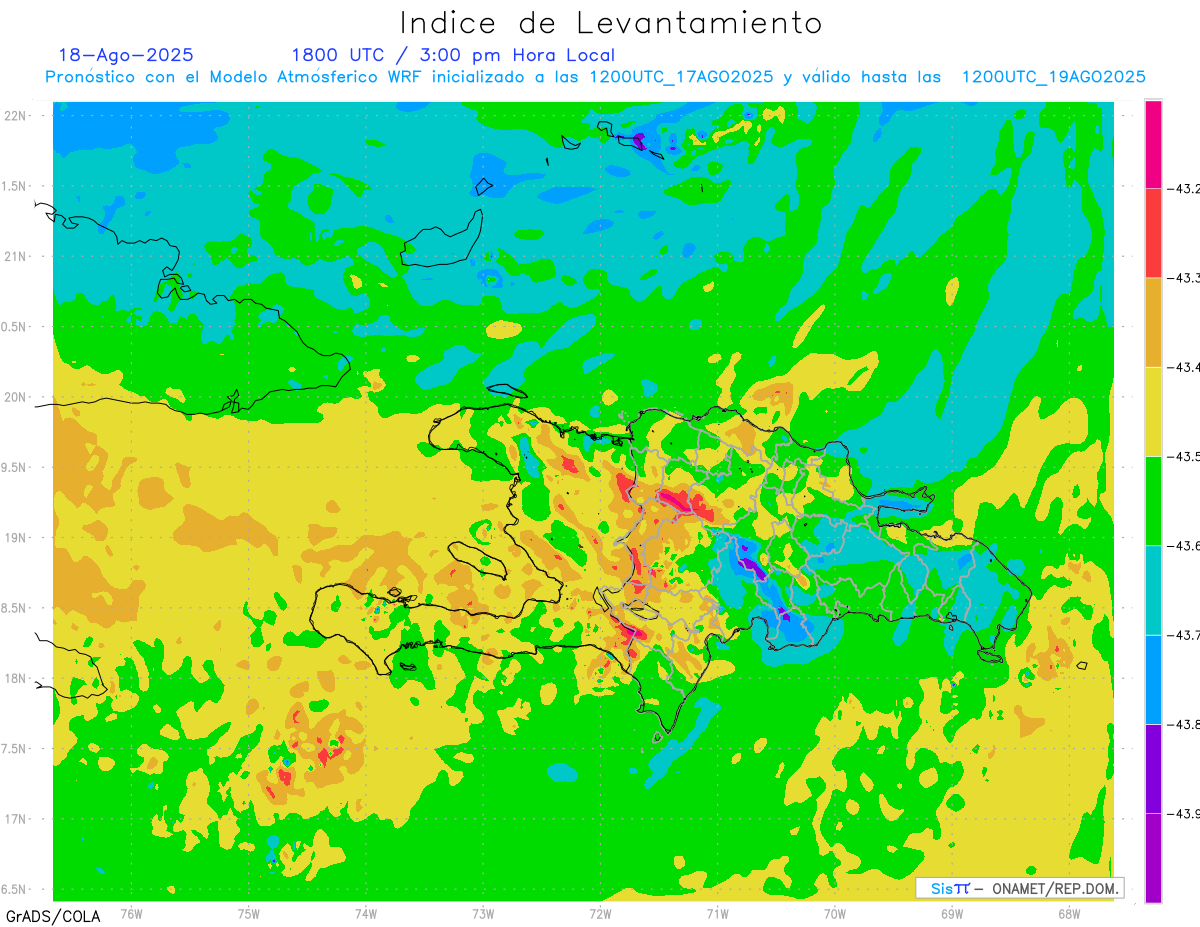
Task: Click the cyan swatch in the color bar
Action: point(1153,590)
